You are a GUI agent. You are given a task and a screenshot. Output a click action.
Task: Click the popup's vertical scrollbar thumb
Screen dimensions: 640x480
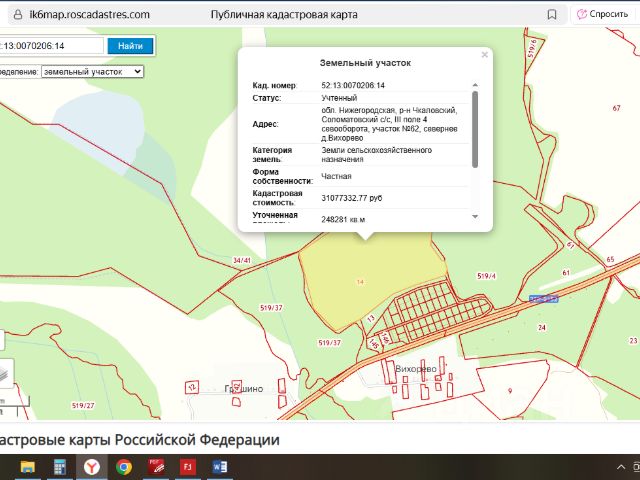pyautogui.click(x=475, y=129)
